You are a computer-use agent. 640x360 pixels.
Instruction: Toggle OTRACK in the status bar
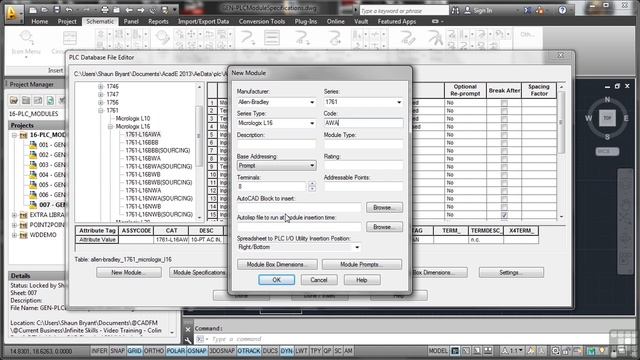(x=249, y=351)
